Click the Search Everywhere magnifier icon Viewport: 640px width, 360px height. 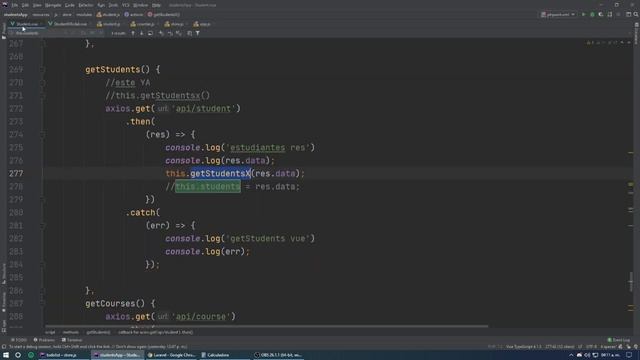click(x=636, y=15)
